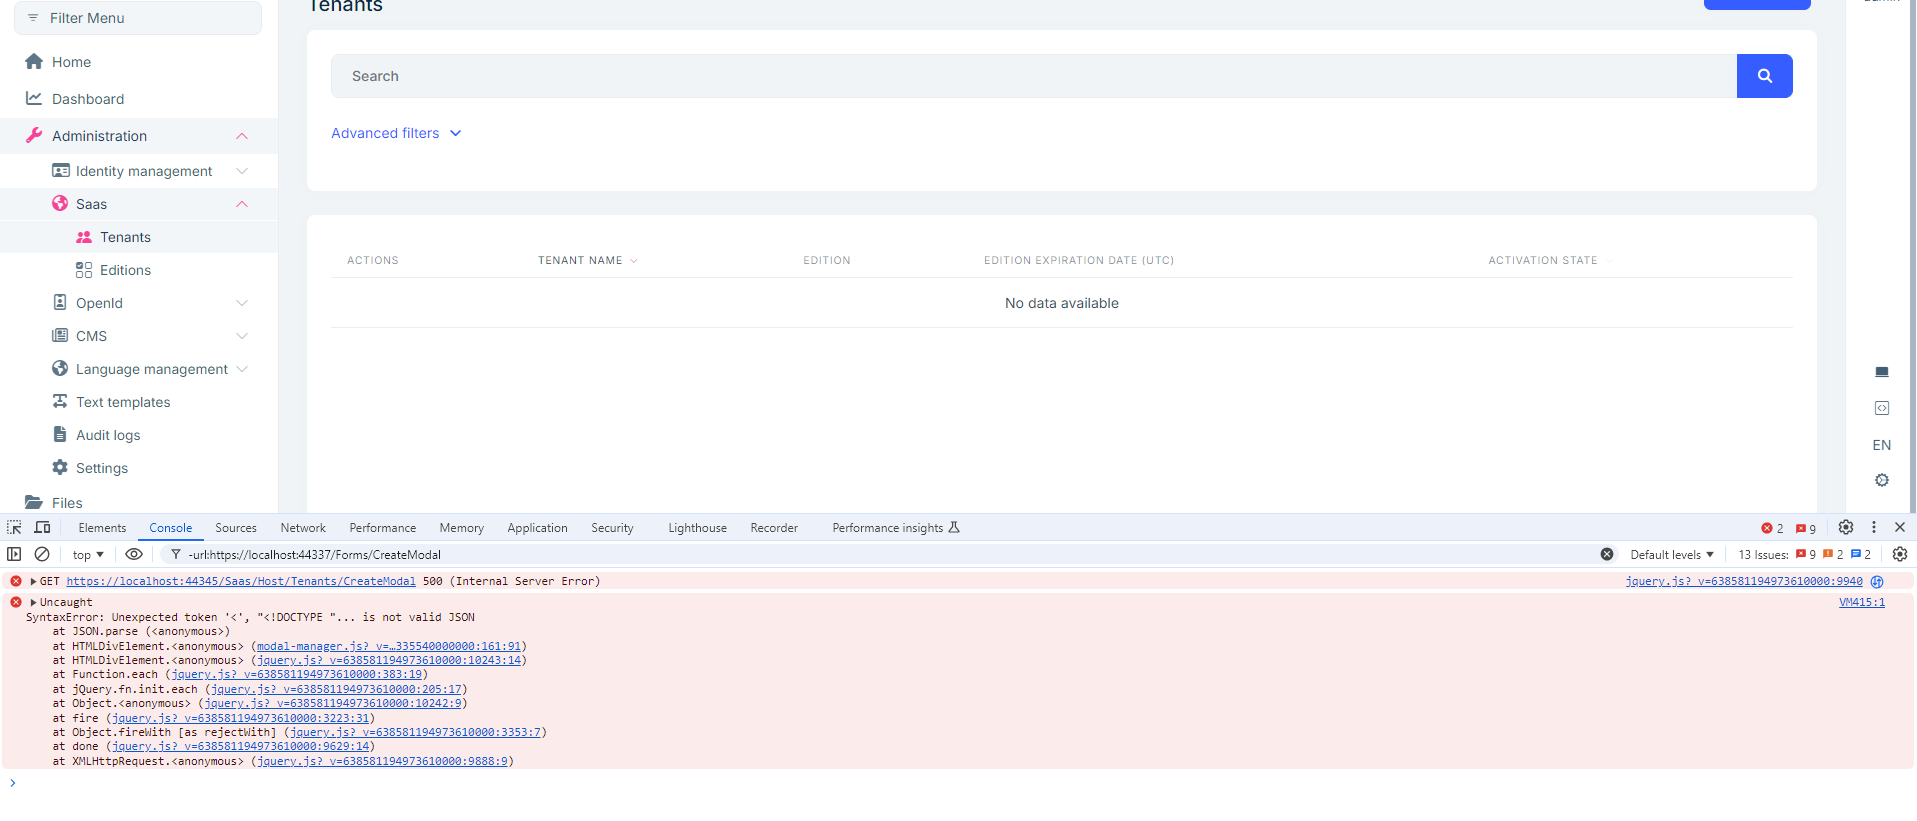Open the failed CreateModal request URL link
This screenshot has height=821, width=1917.
coord(241,581)
